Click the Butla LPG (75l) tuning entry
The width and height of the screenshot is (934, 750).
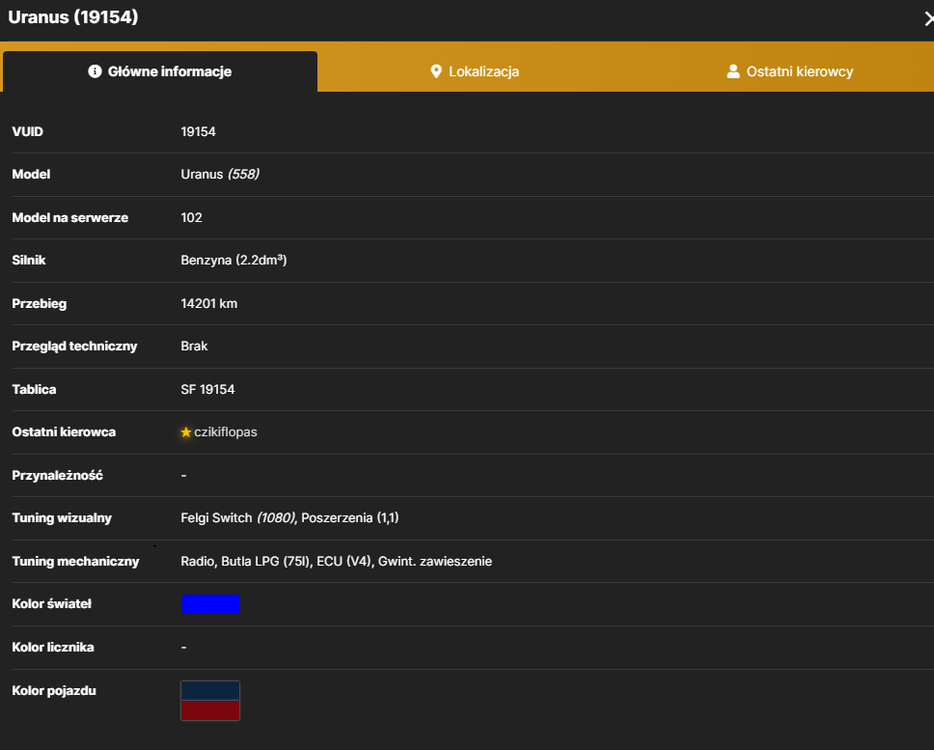pos(266,561)
